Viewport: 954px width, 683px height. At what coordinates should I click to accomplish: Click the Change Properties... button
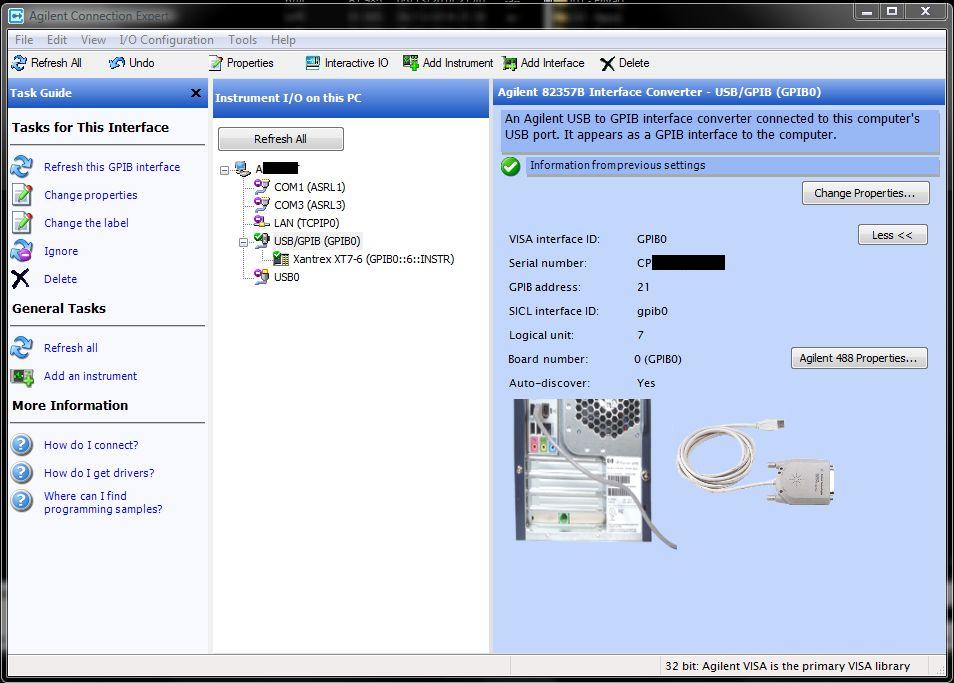tap(865, 193)
